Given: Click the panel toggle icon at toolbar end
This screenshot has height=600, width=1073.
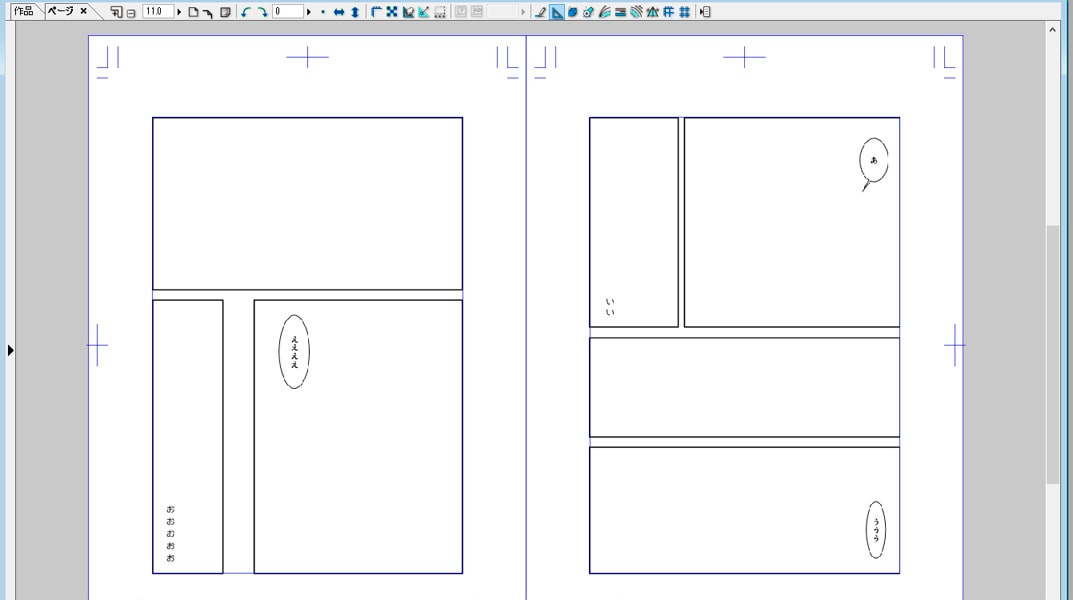Looking at the screenshot, I should 706,12.
